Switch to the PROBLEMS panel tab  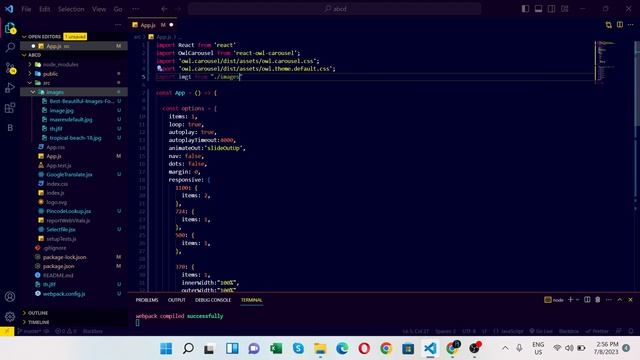tap(147, 300)
